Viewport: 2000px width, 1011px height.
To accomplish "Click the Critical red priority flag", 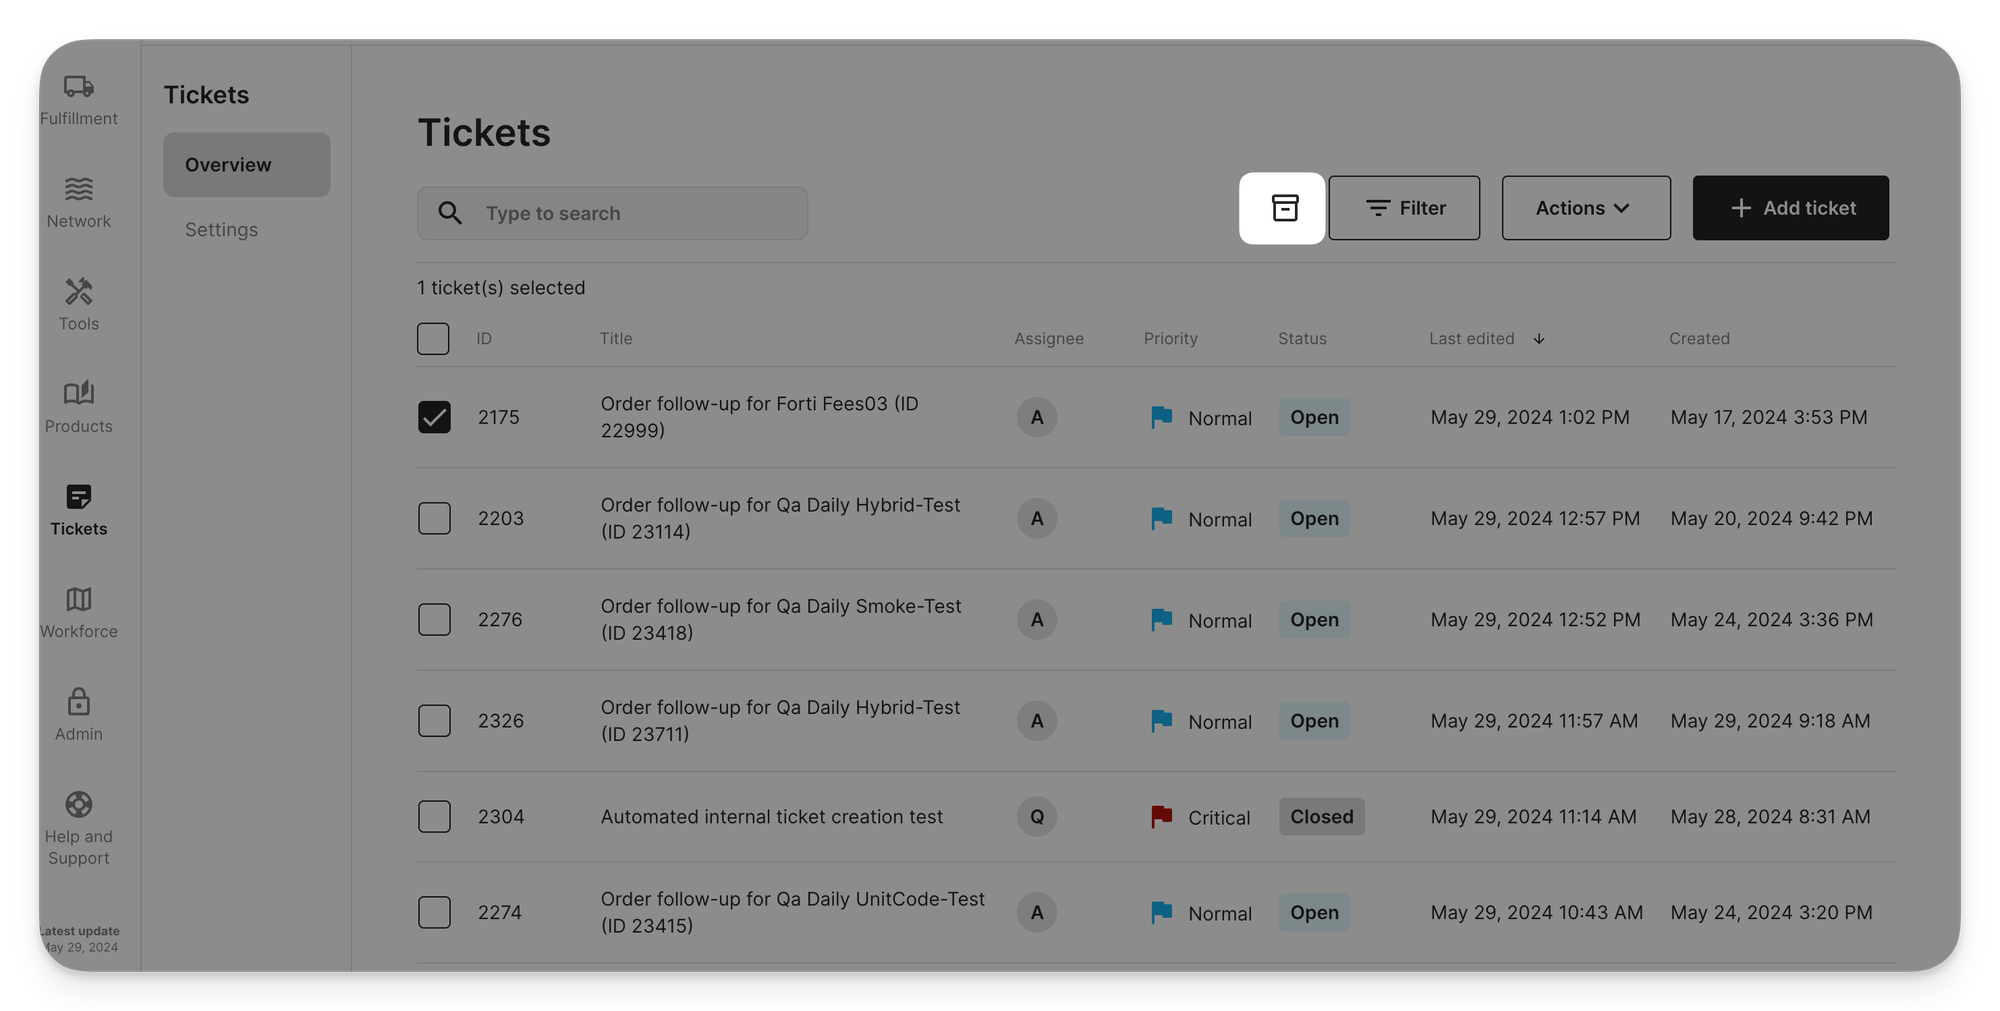I will (1161, 817).
